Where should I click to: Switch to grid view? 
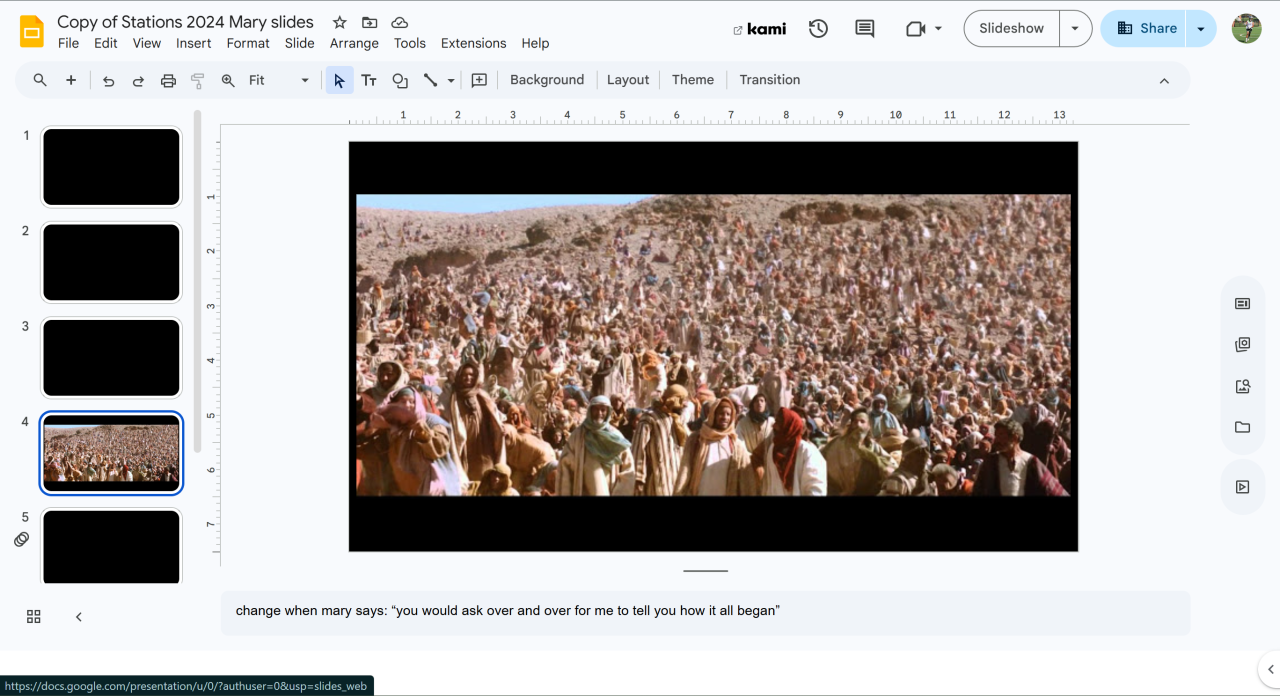34,617
